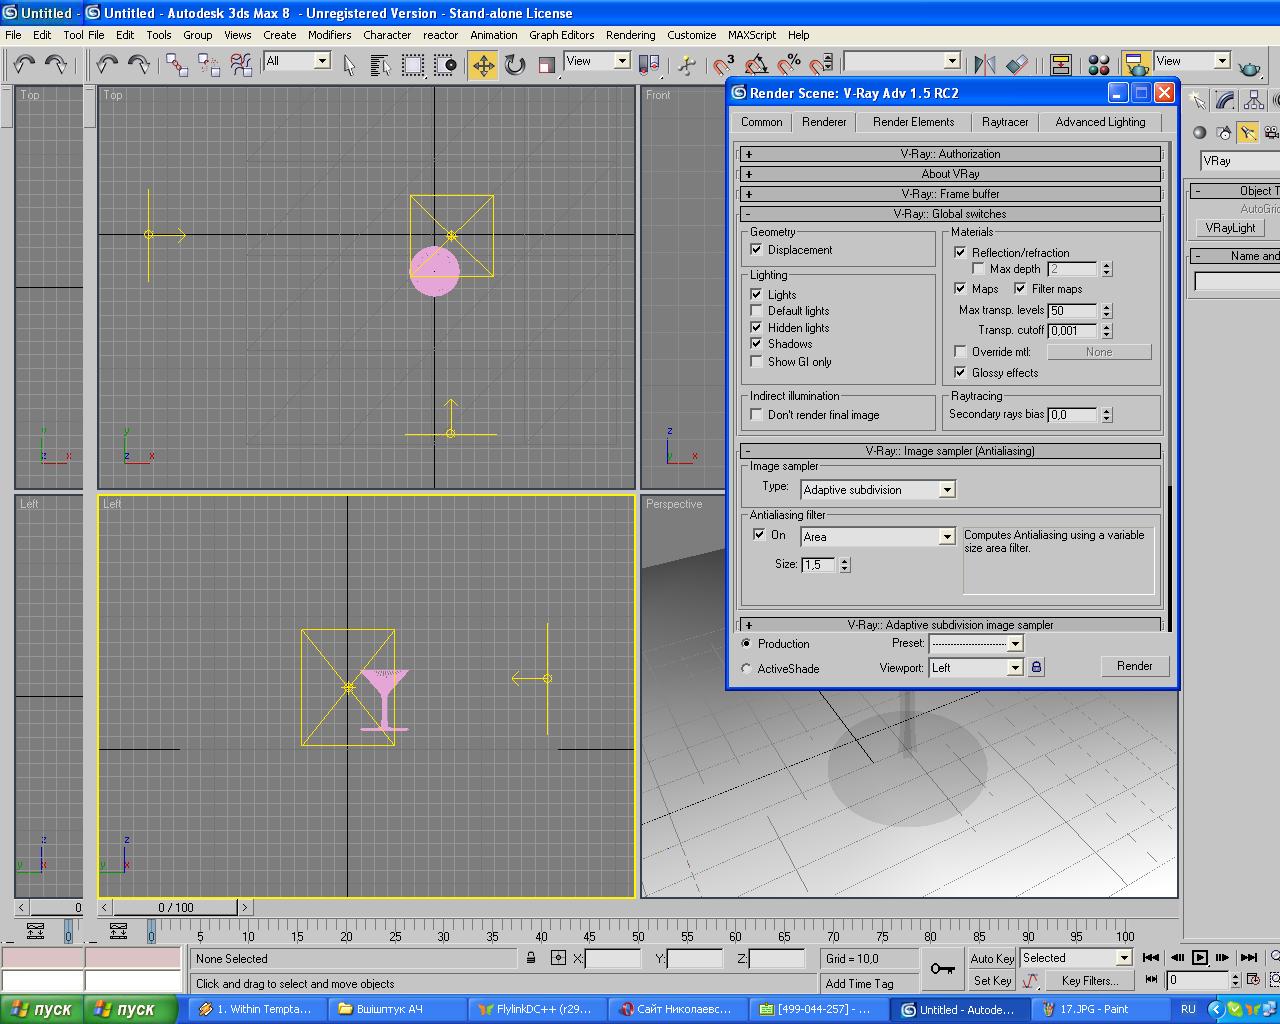Image resolution: width=1280 pixels, height=1024 pixels.
Task: Toggle the Spinner Snap icon
Action: pos(821,65)
